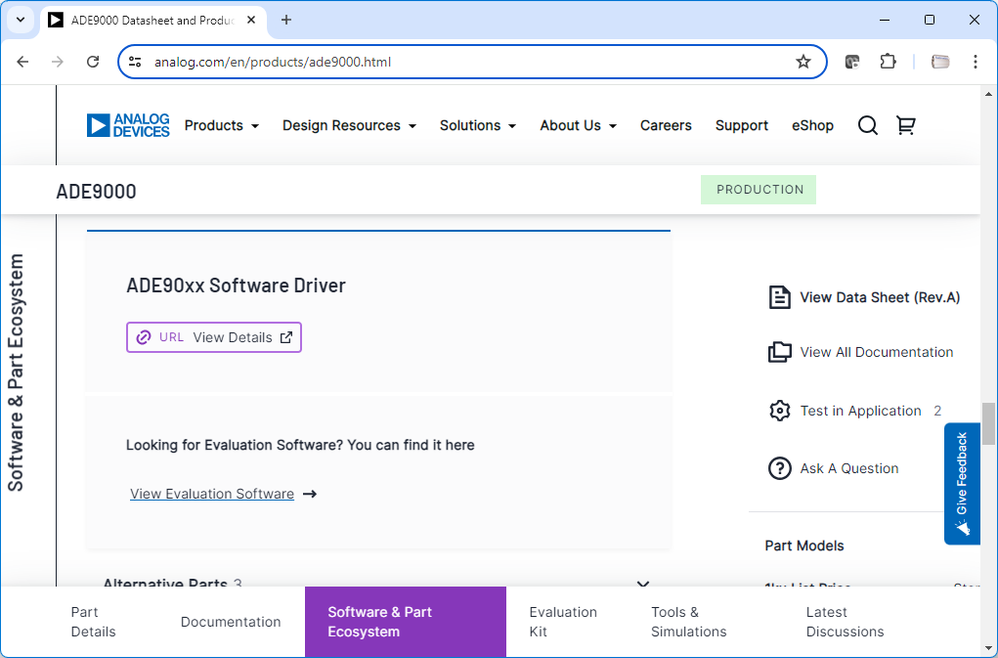Image resolution: width=998 pixels, height=658 pixels.
Task: Bookmark this page with the star icon
Action: tap(803, 62)
